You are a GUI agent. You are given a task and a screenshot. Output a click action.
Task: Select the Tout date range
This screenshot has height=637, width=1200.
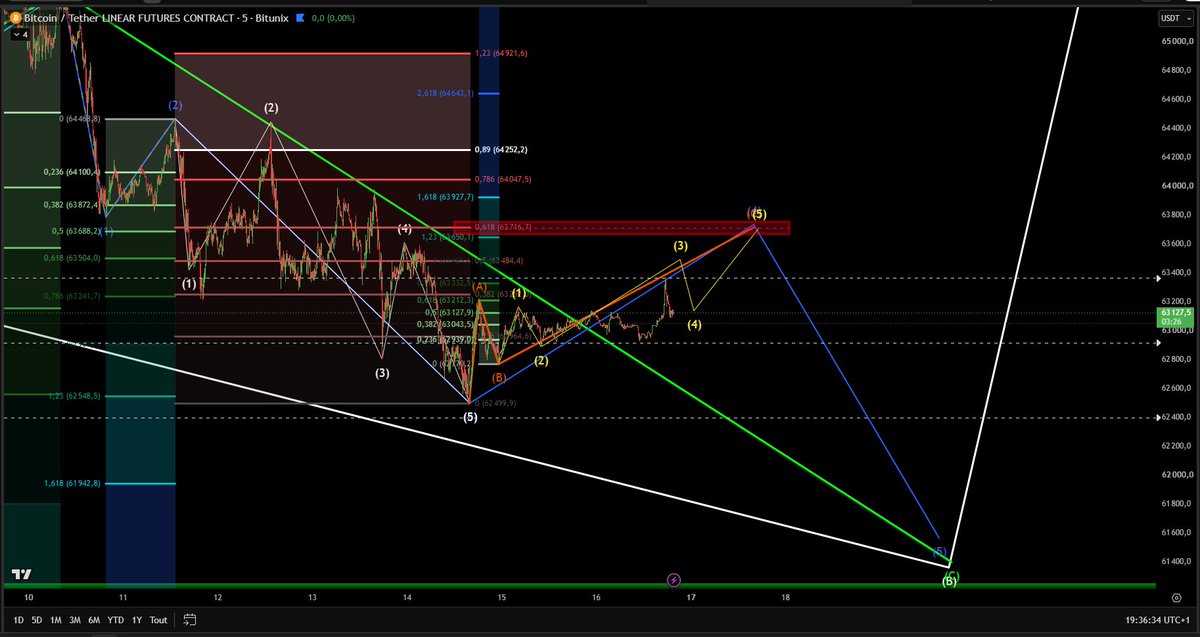coord(159,620)
